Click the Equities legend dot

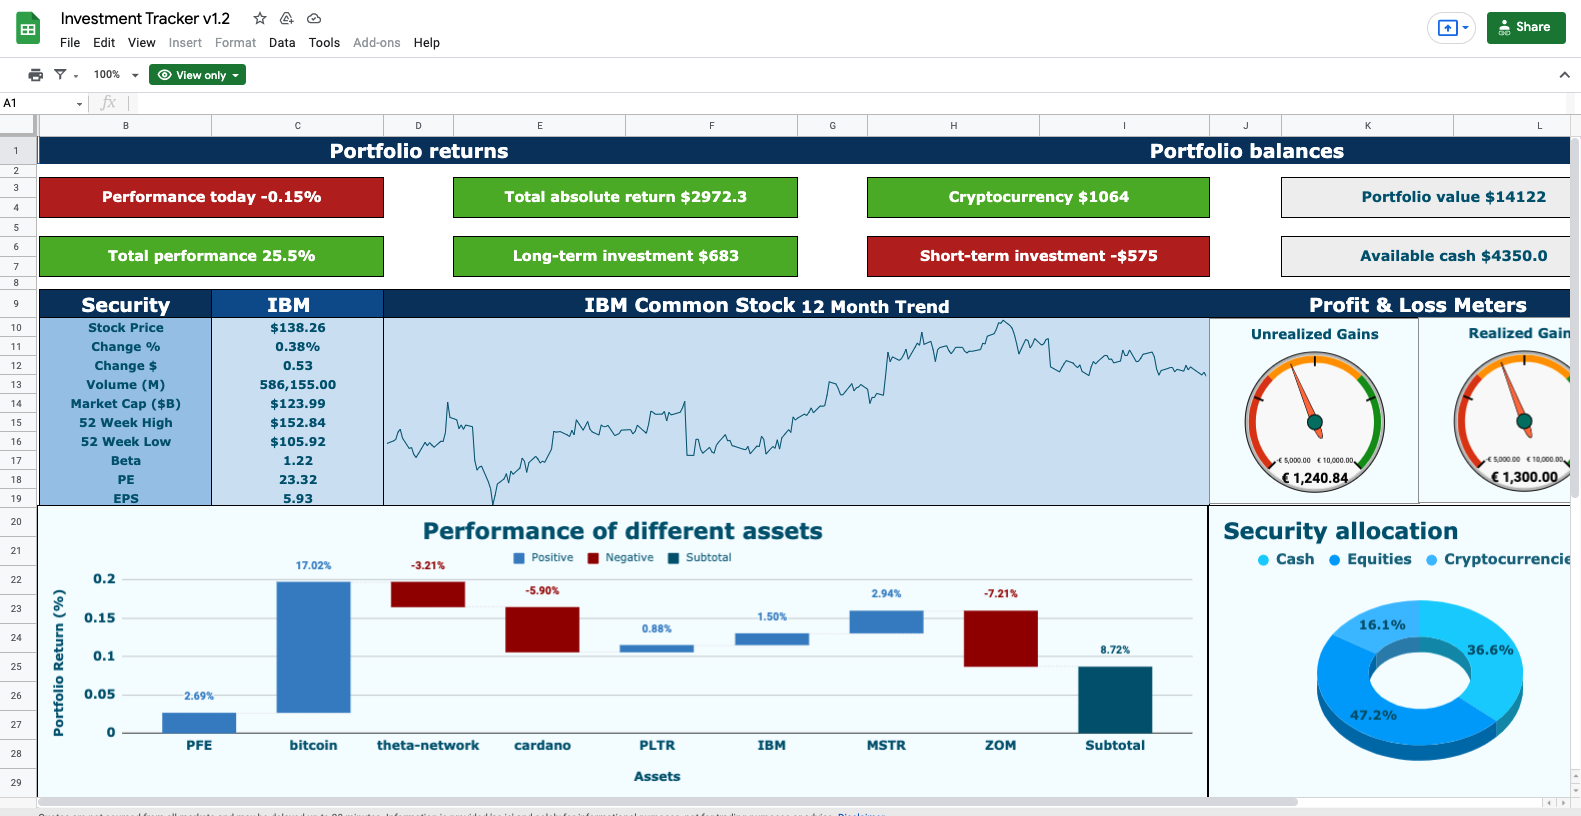(x=1334, y=560)
